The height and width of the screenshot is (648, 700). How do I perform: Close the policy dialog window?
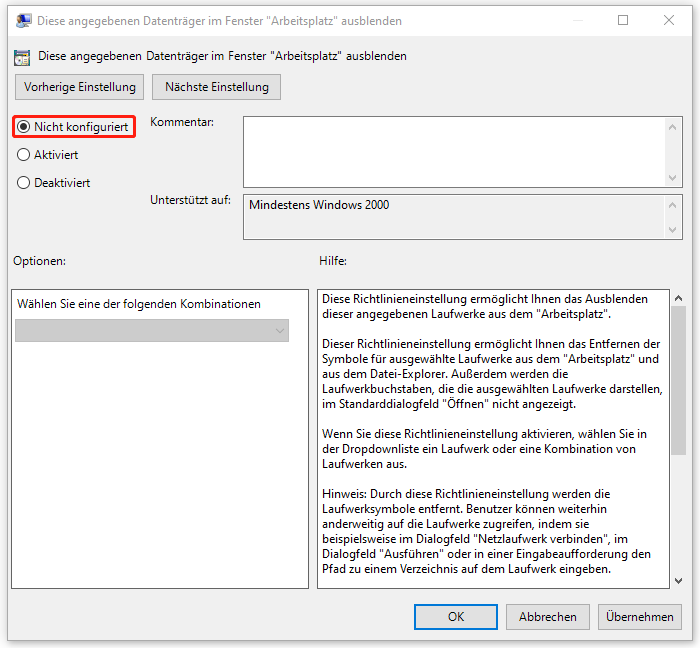point(669,20)
